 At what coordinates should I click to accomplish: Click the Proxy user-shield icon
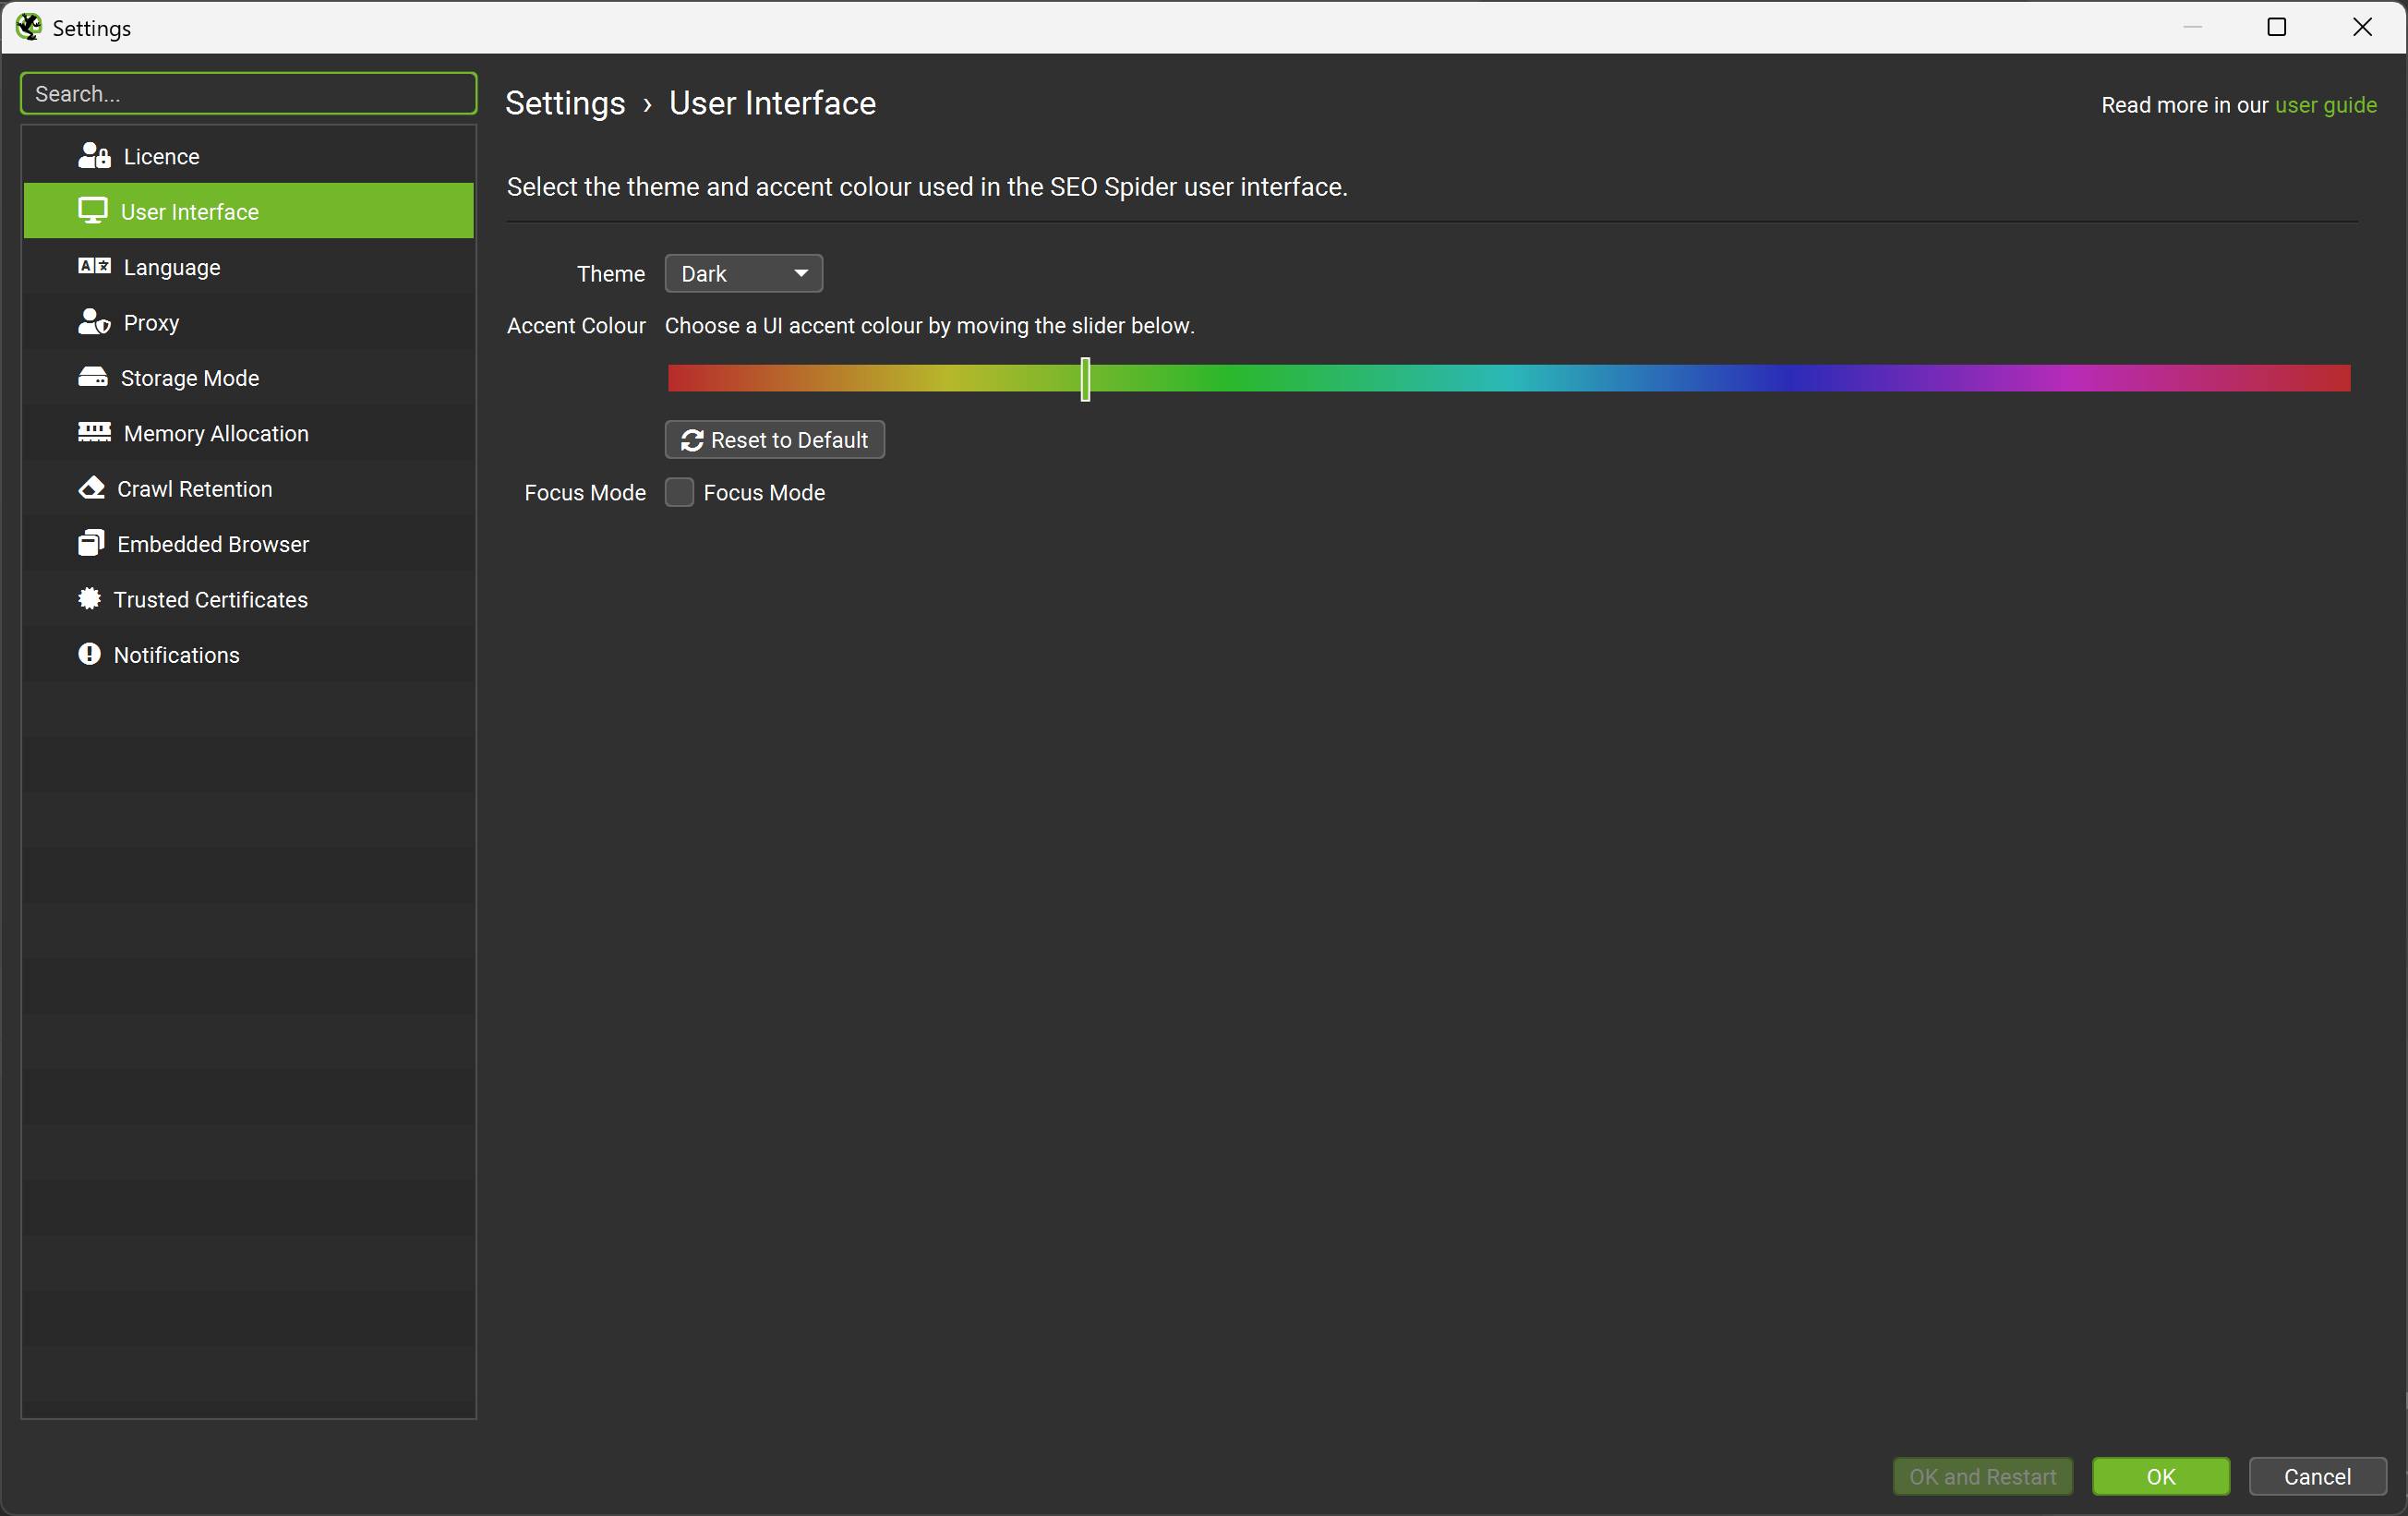click(94, 322)
